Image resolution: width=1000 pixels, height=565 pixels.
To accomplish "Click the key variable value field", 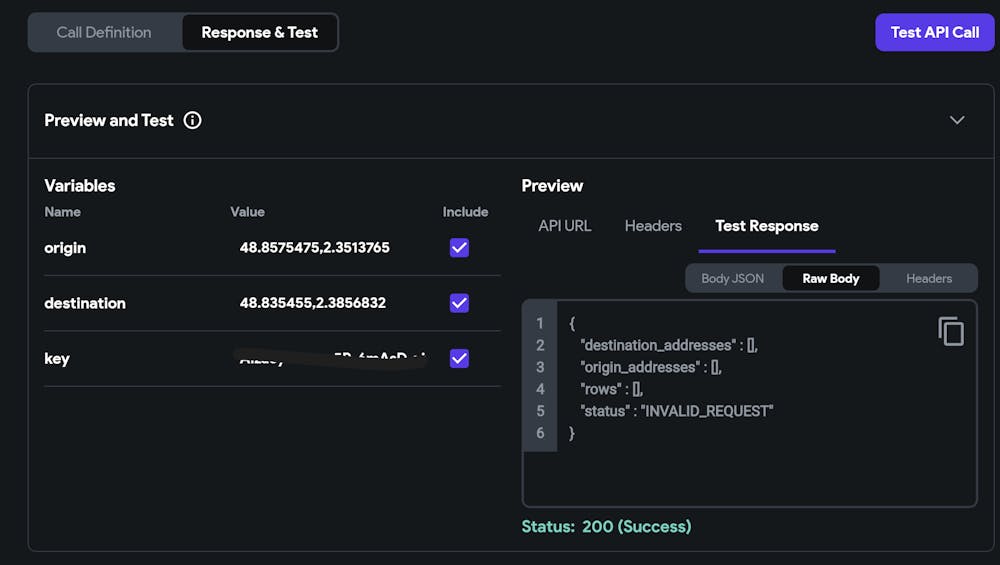I will click(330, 358).
